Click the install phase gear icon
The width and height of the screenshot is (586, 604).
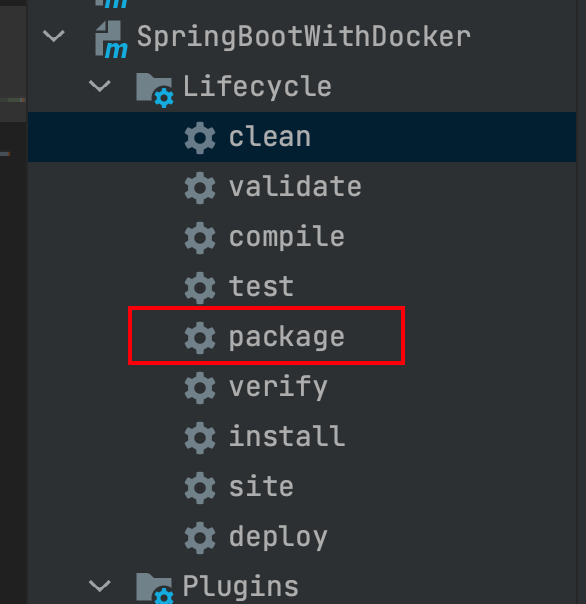pyautogui.click(x=200, y=438)
